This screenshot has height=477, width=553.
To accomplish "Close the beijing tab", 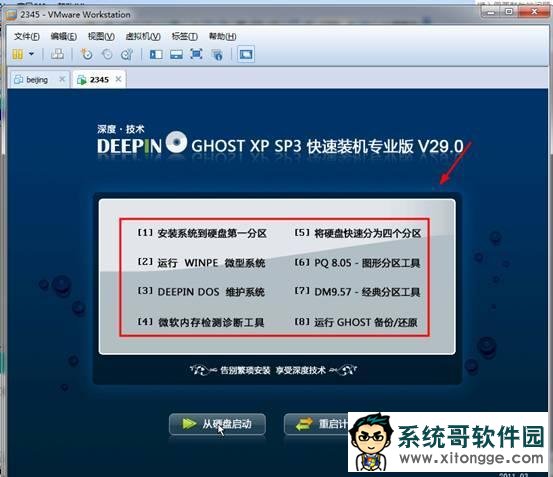I will [x=62, y=79].
